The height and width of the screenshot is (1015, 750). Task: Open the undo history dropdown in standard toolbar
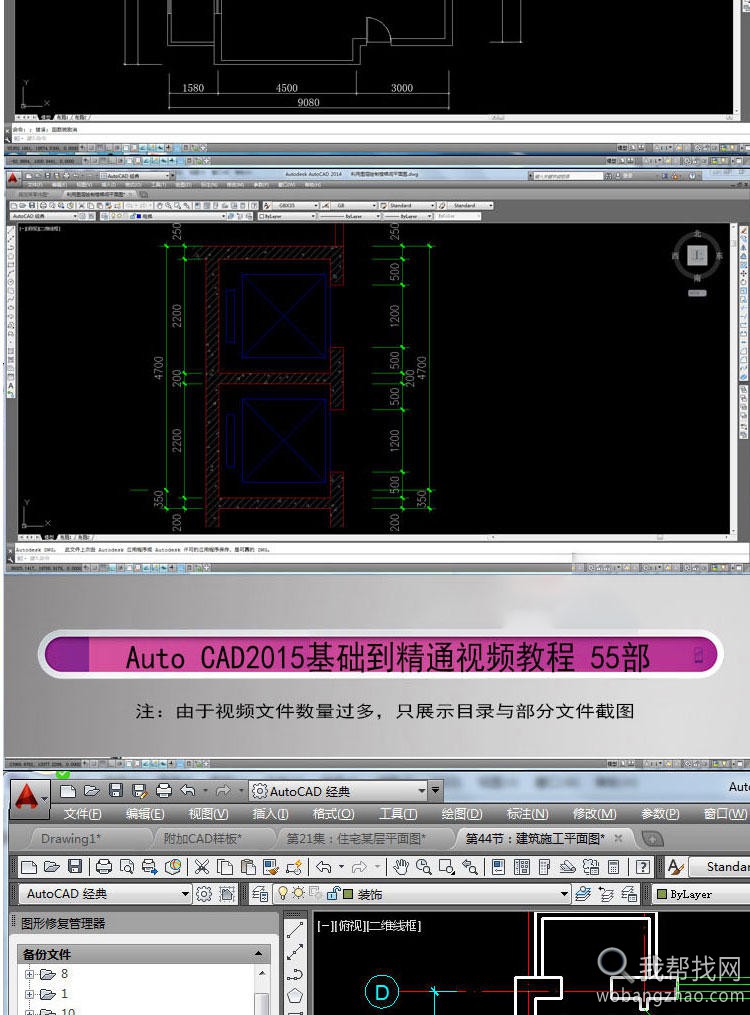(341, 867)
